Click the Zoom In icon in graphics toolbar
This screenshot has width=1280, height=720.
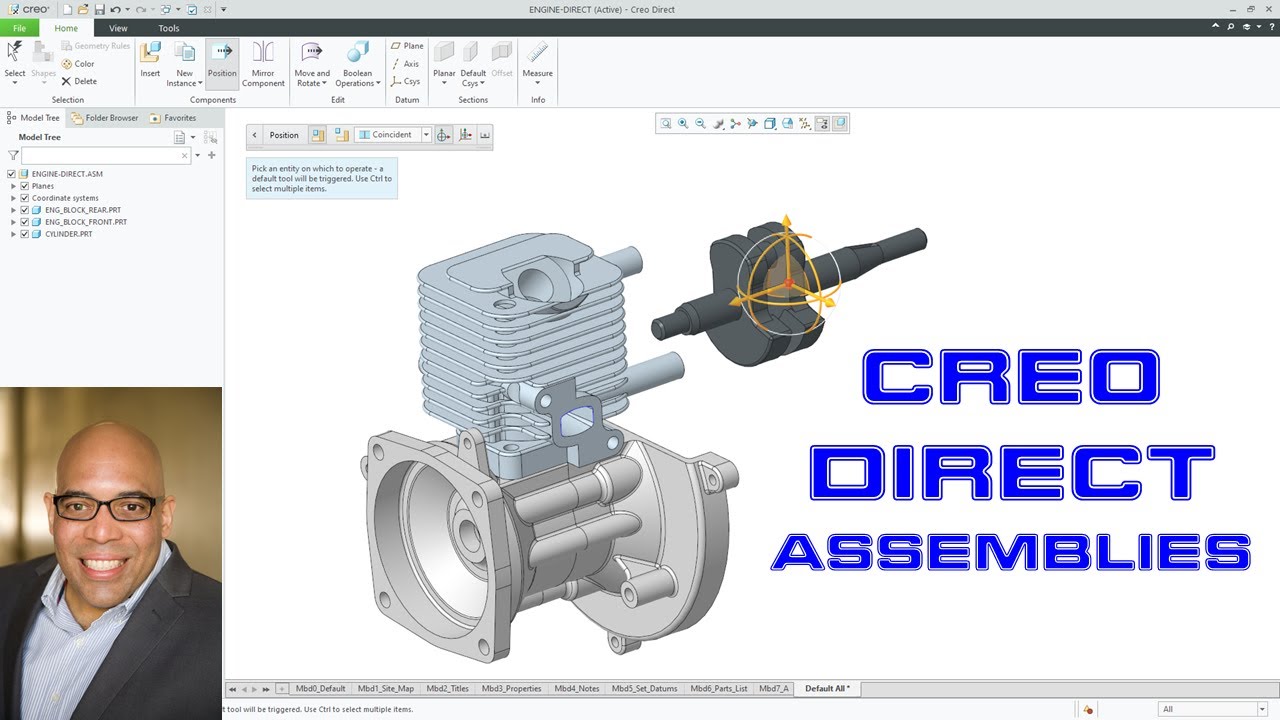tap(683, 124)
